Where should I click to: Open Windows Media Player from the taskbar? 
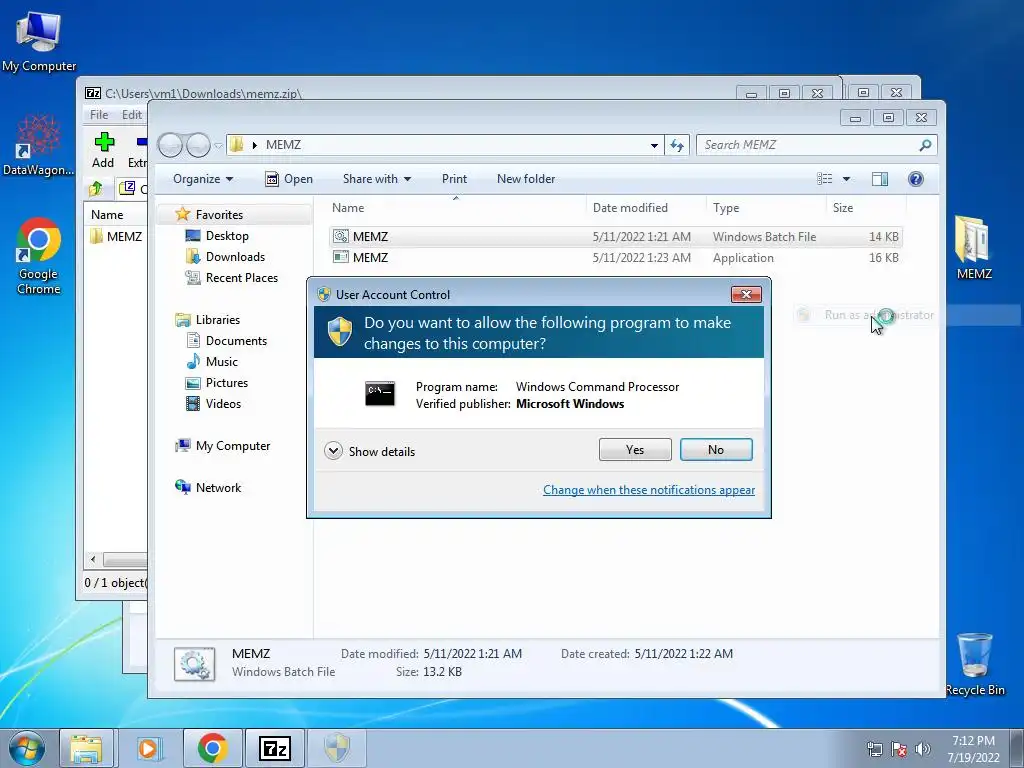(x=148, y=748)
